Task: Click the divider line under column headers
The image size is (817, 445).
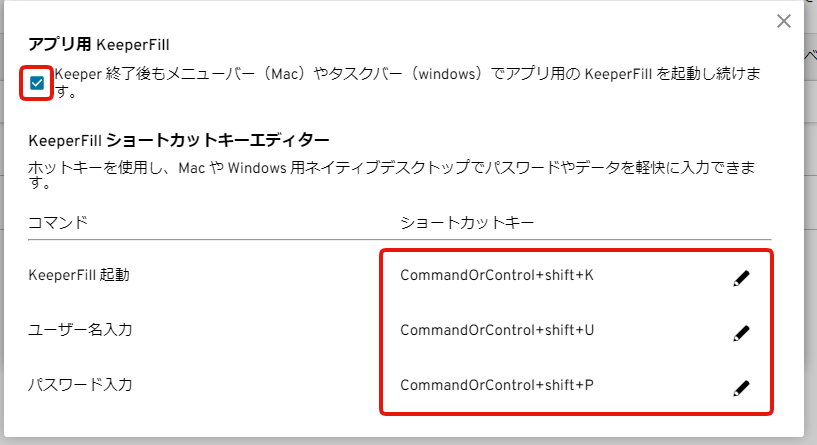Action: click(400, 240)
